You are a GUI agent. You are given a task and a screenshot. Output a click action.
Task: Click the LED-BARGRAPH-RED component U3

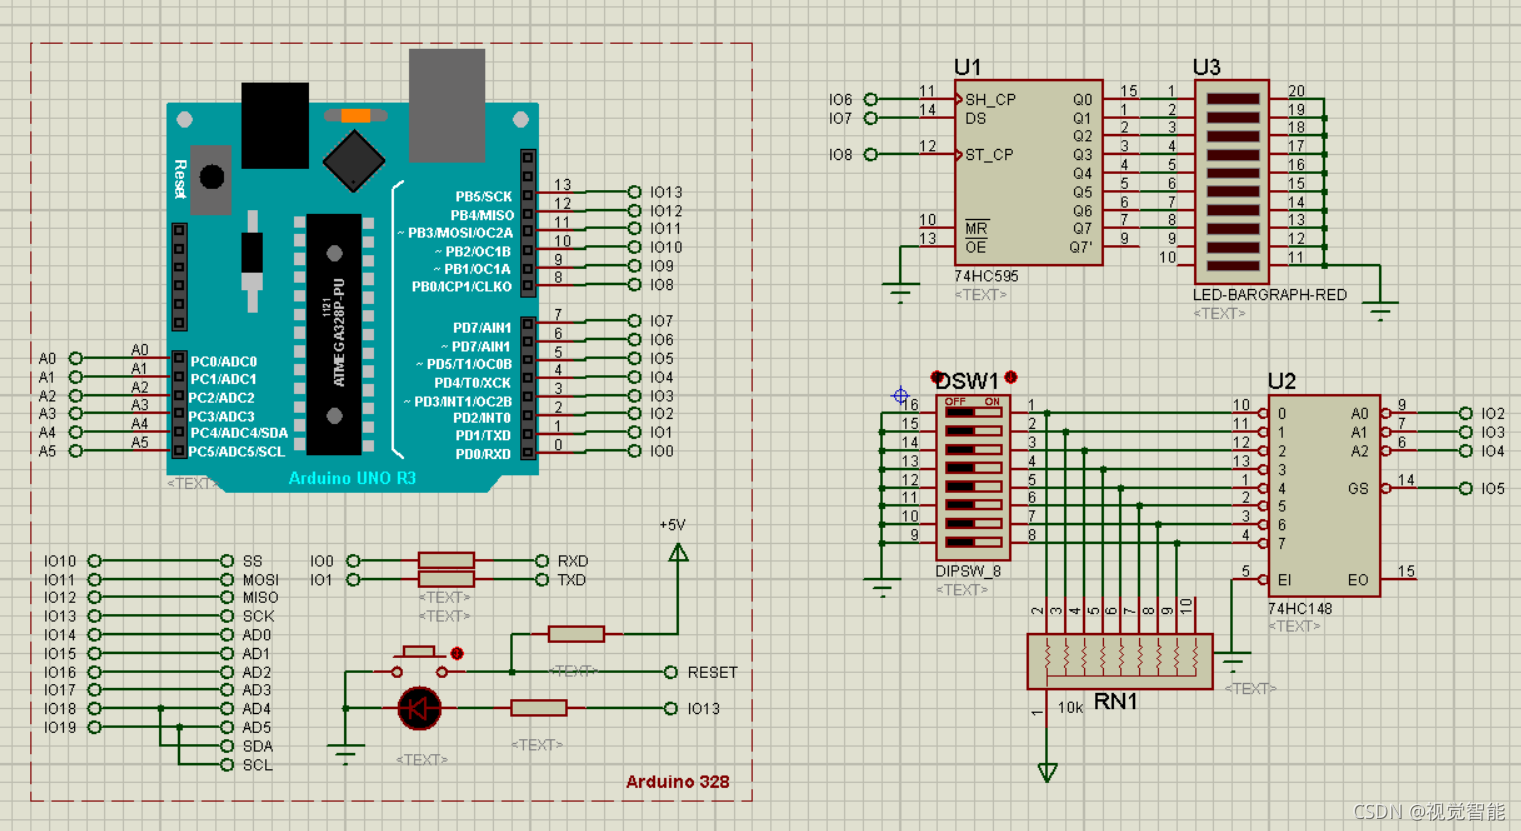tap(1231, 180)
